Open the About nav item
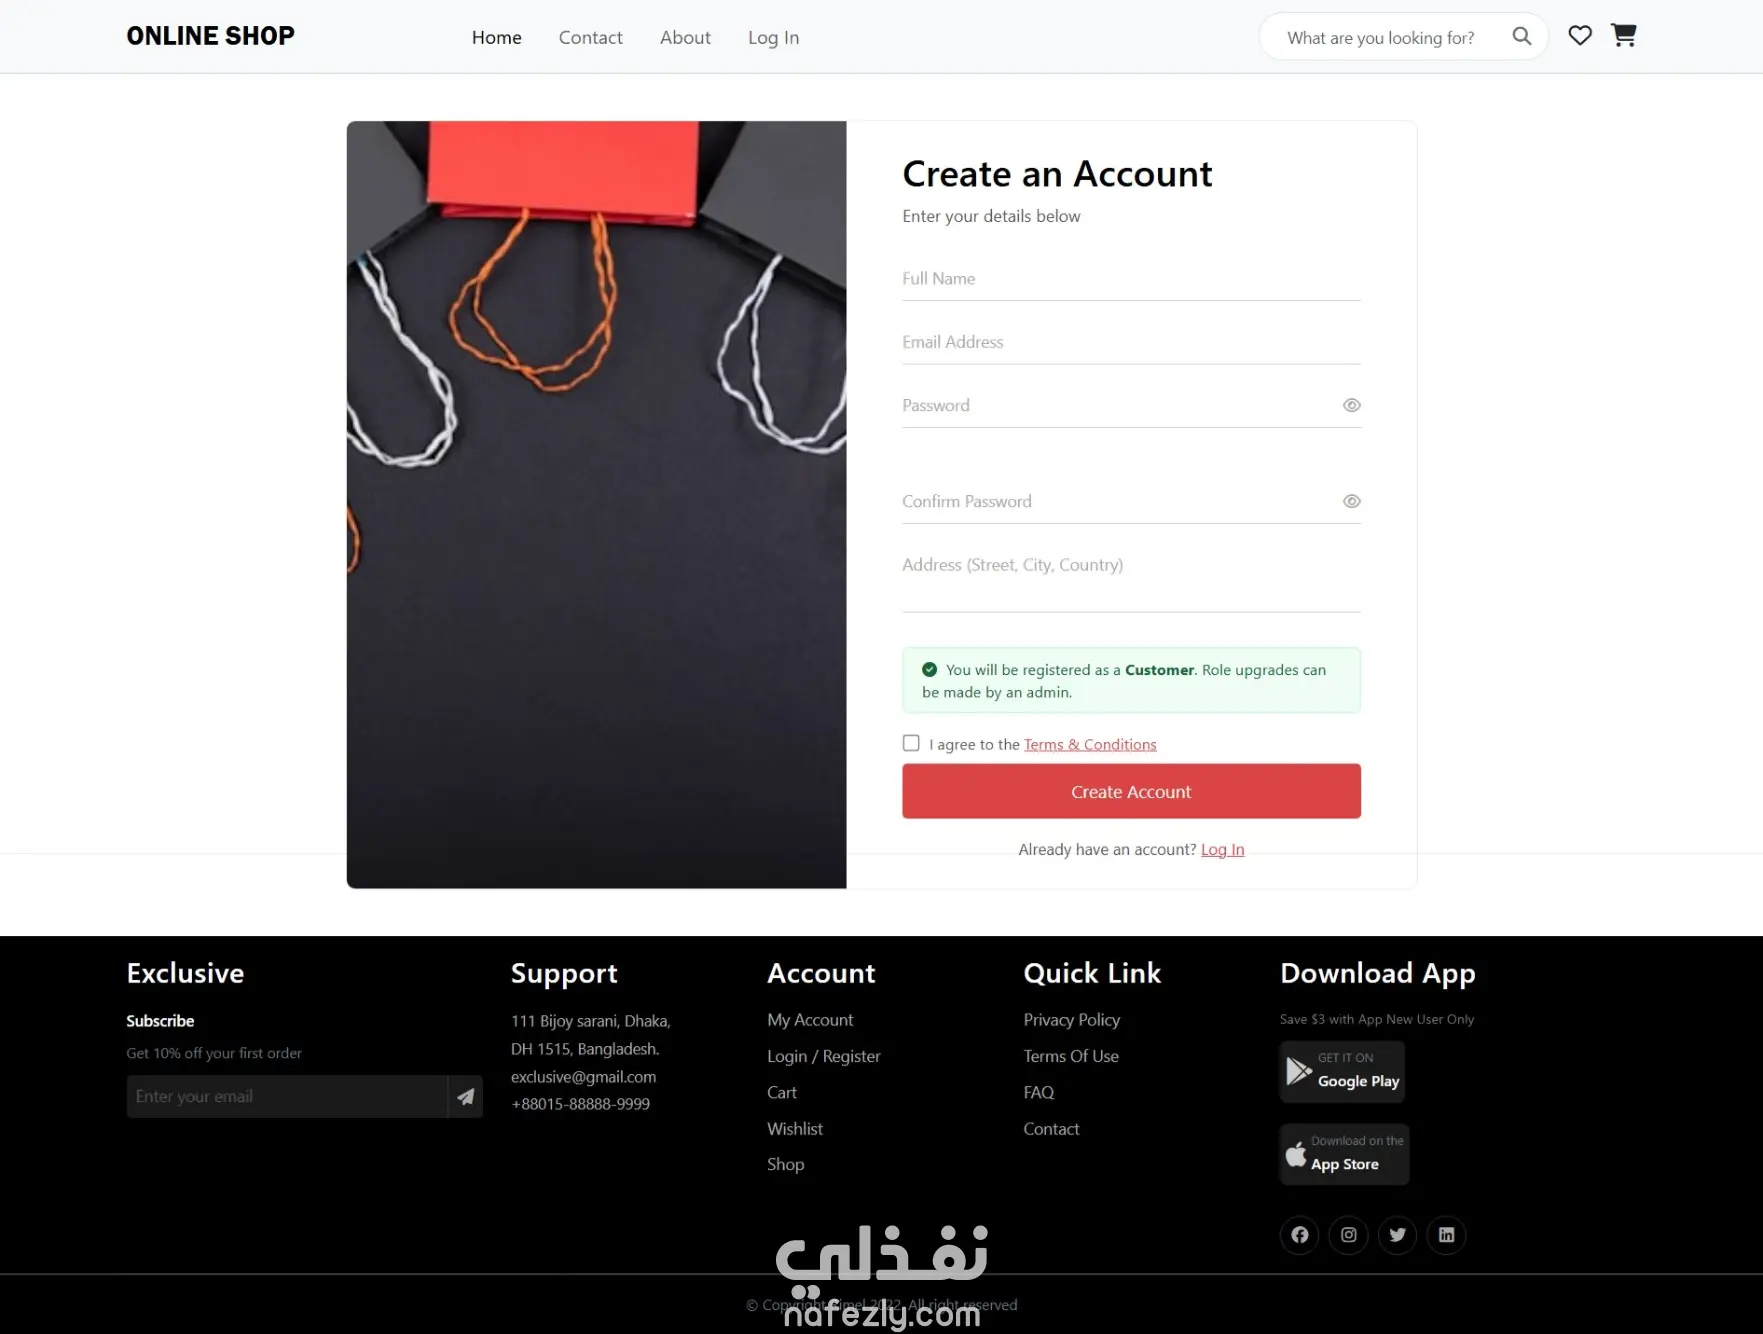Screen dimensions: 1763x1334 [686, 37]
